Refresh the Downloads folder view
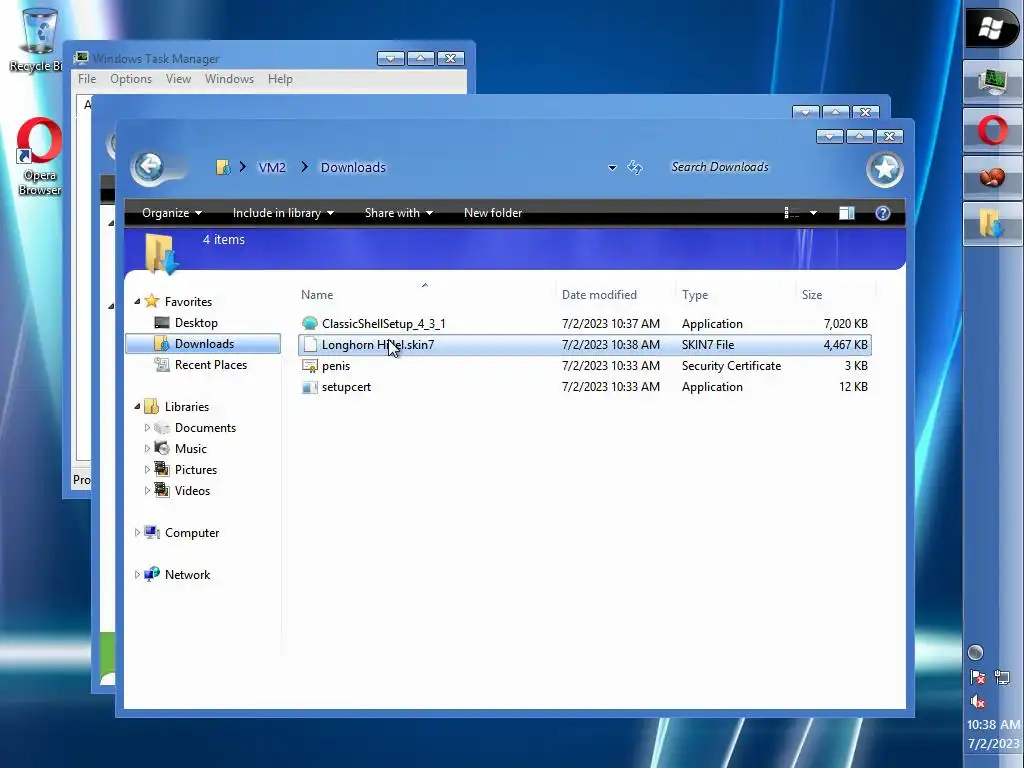Screen dimensions: 1024x768 tap(635, 167)
